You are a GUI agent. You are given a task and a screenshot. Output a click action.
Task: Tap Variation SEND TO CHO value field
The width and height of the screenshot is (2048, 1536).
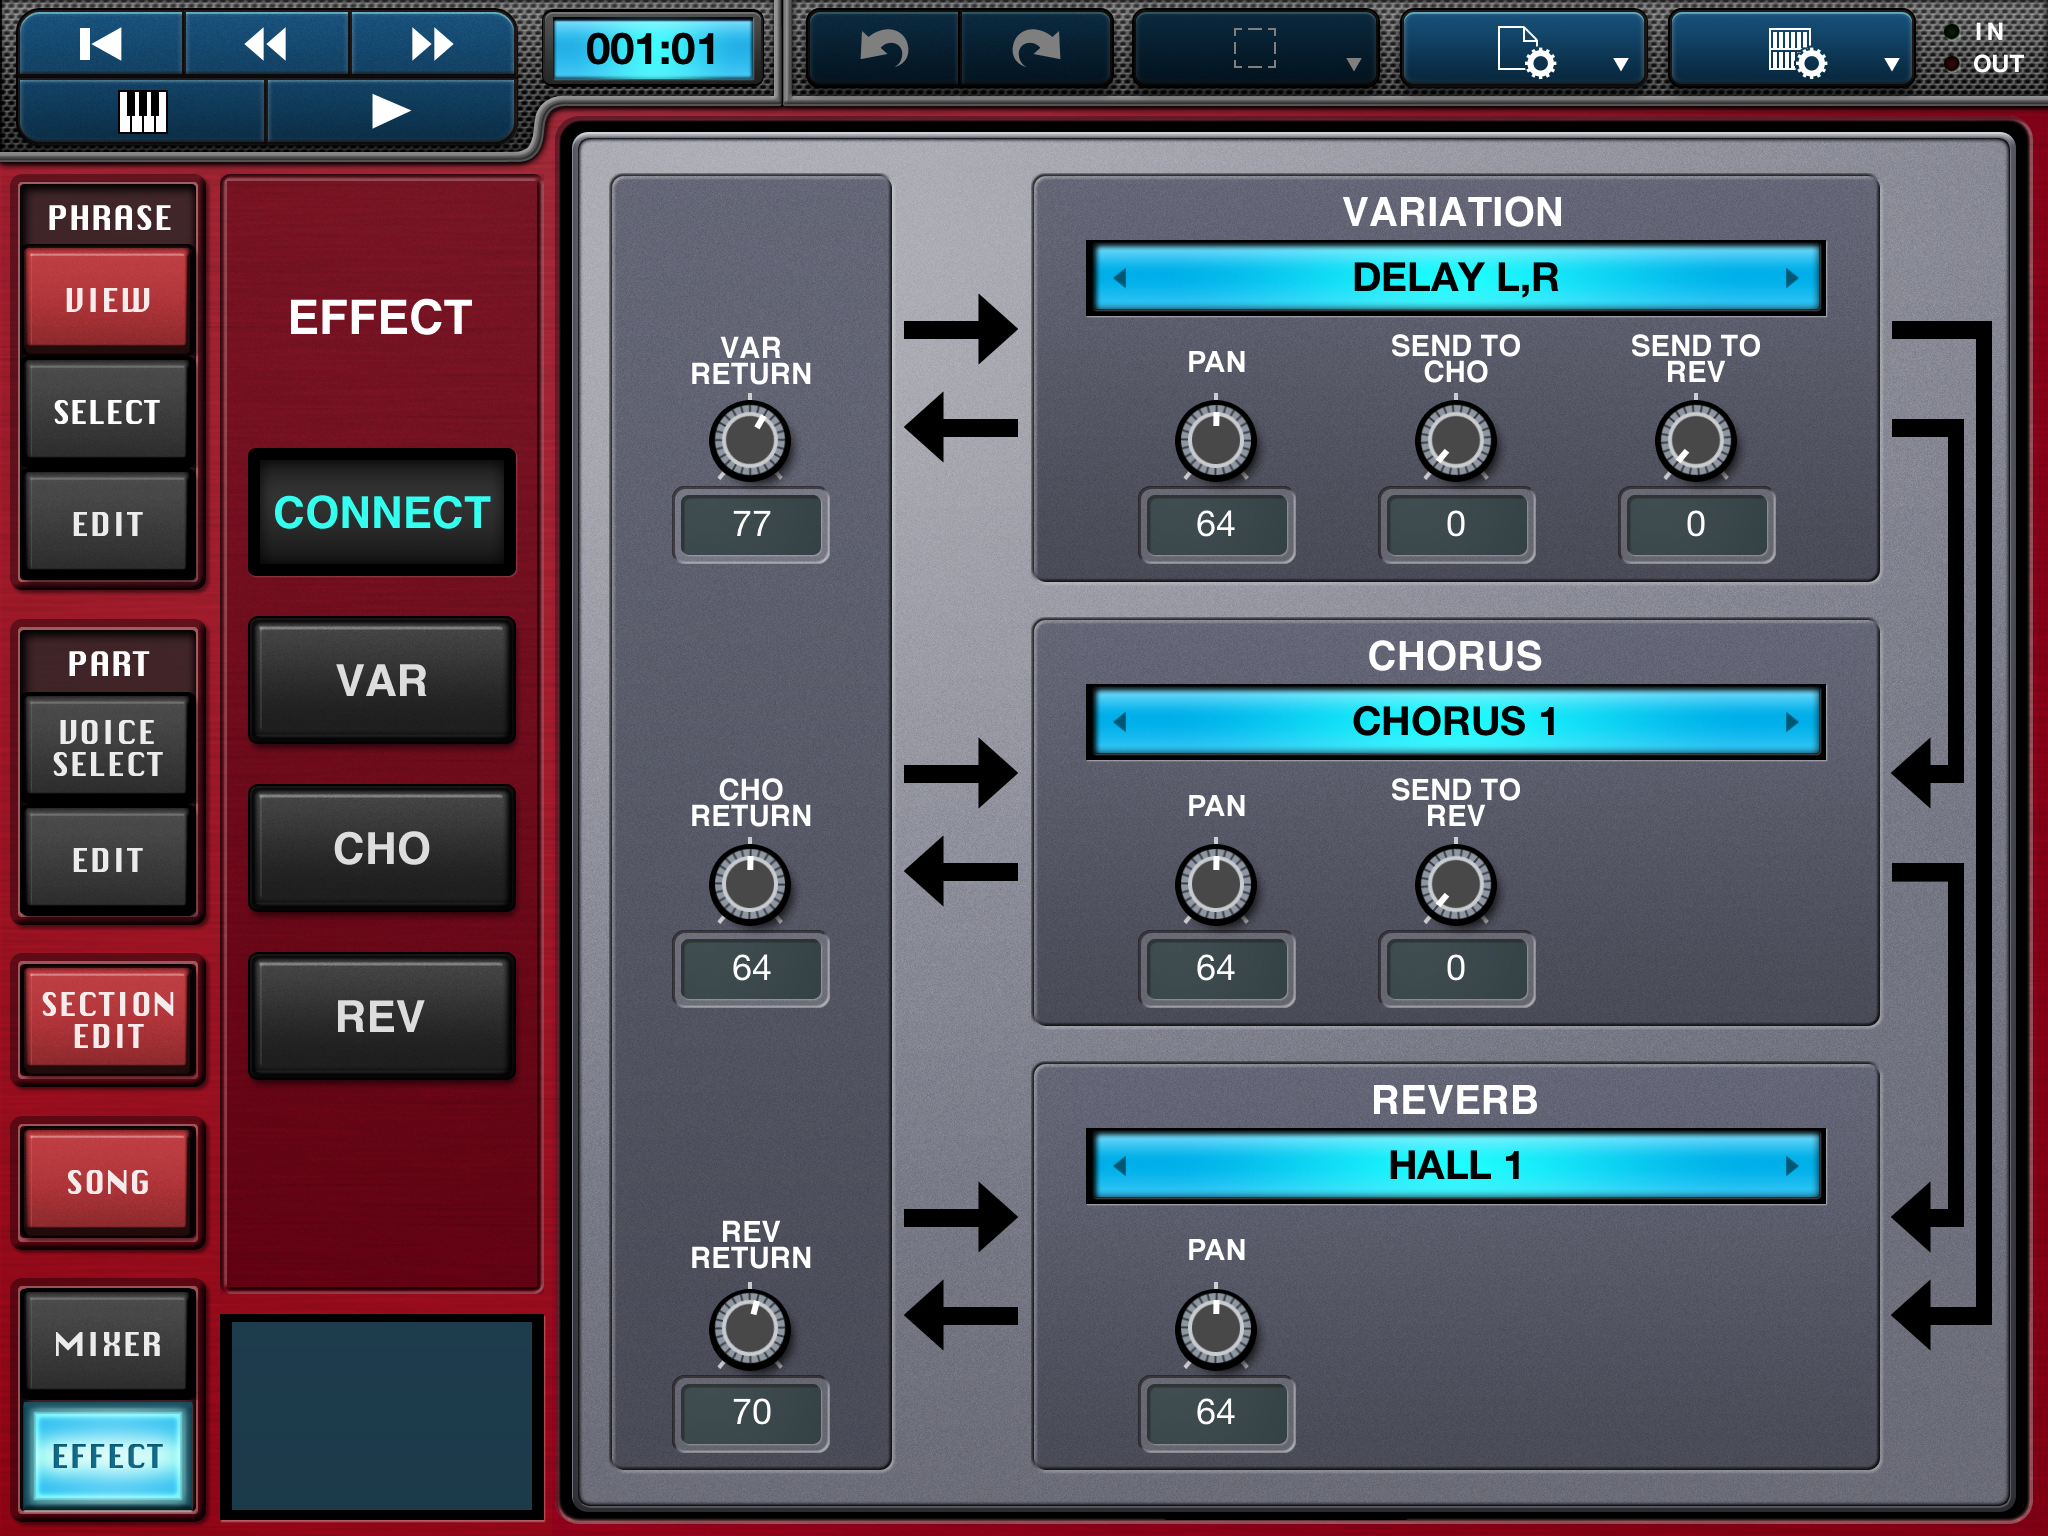pos(1457,525)
